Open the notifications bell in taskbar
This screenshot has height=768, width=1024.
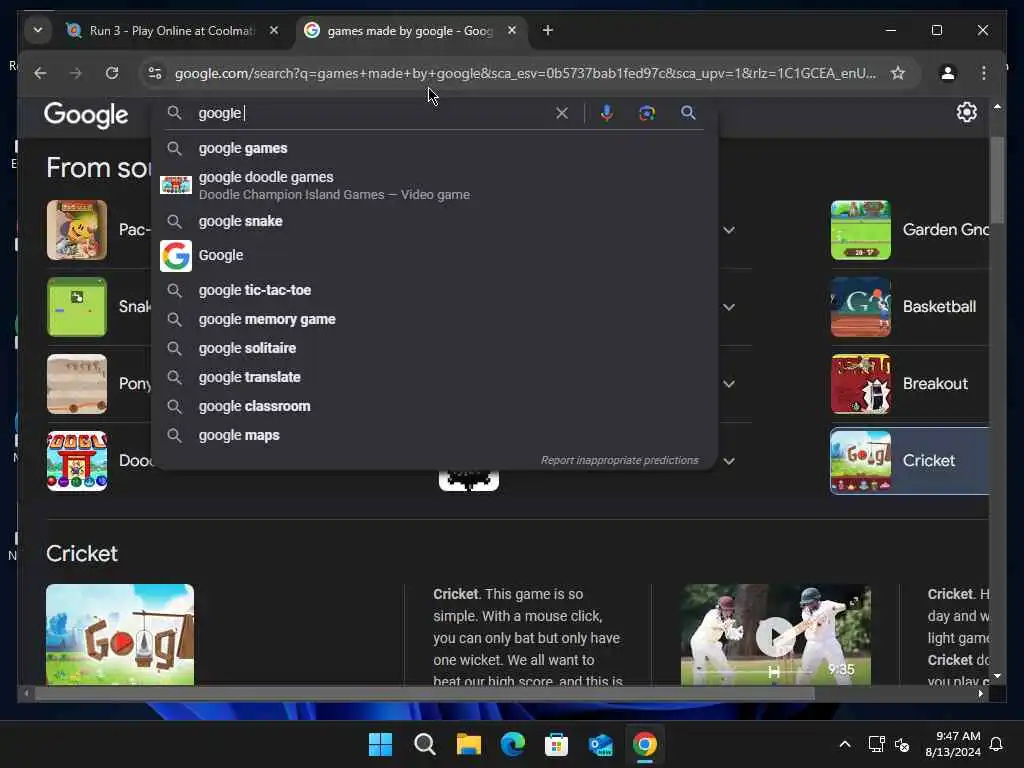pyautogui.click(x=996, y=744)
